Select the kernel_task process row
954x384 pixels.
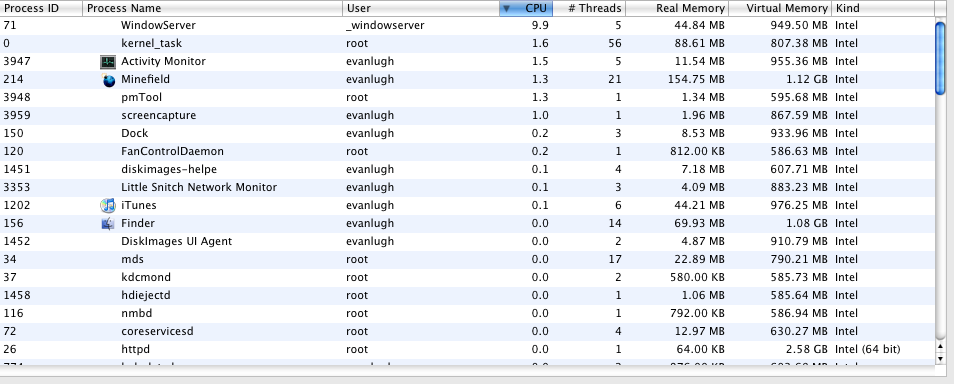coord(467,44)
